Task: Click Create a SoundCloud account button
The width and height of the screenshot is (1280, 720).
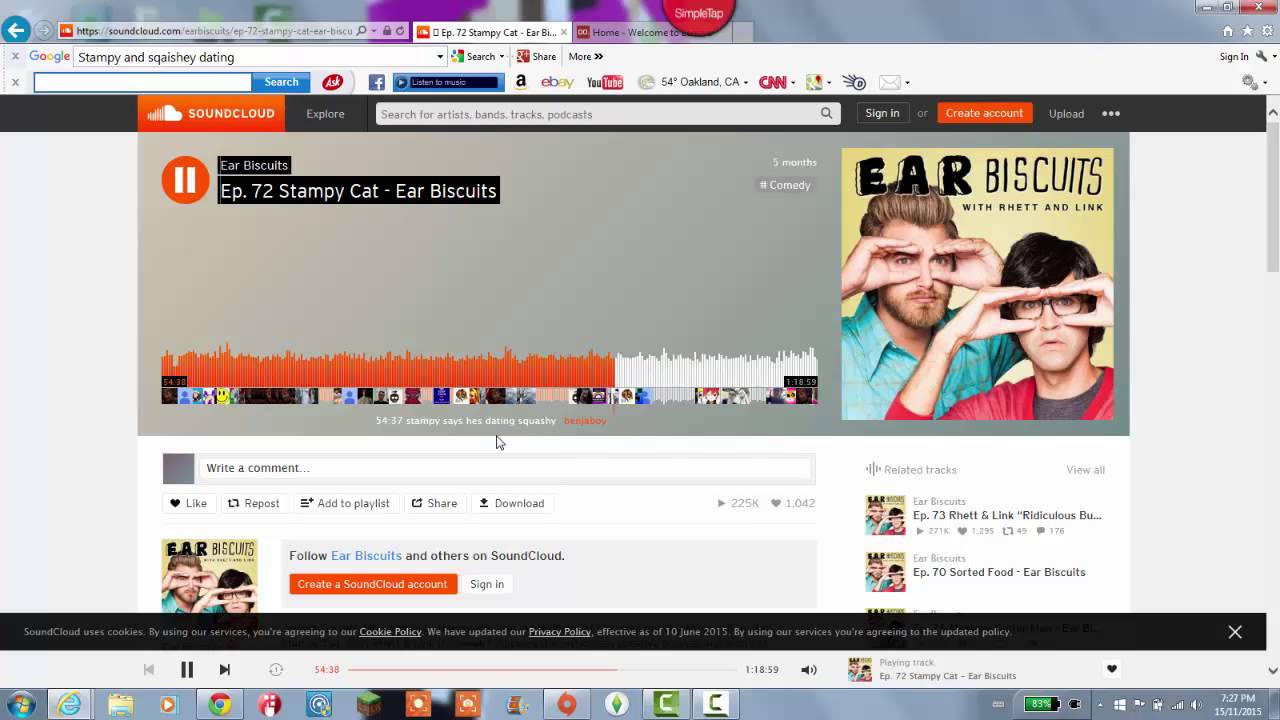Action: click(372, 584)
